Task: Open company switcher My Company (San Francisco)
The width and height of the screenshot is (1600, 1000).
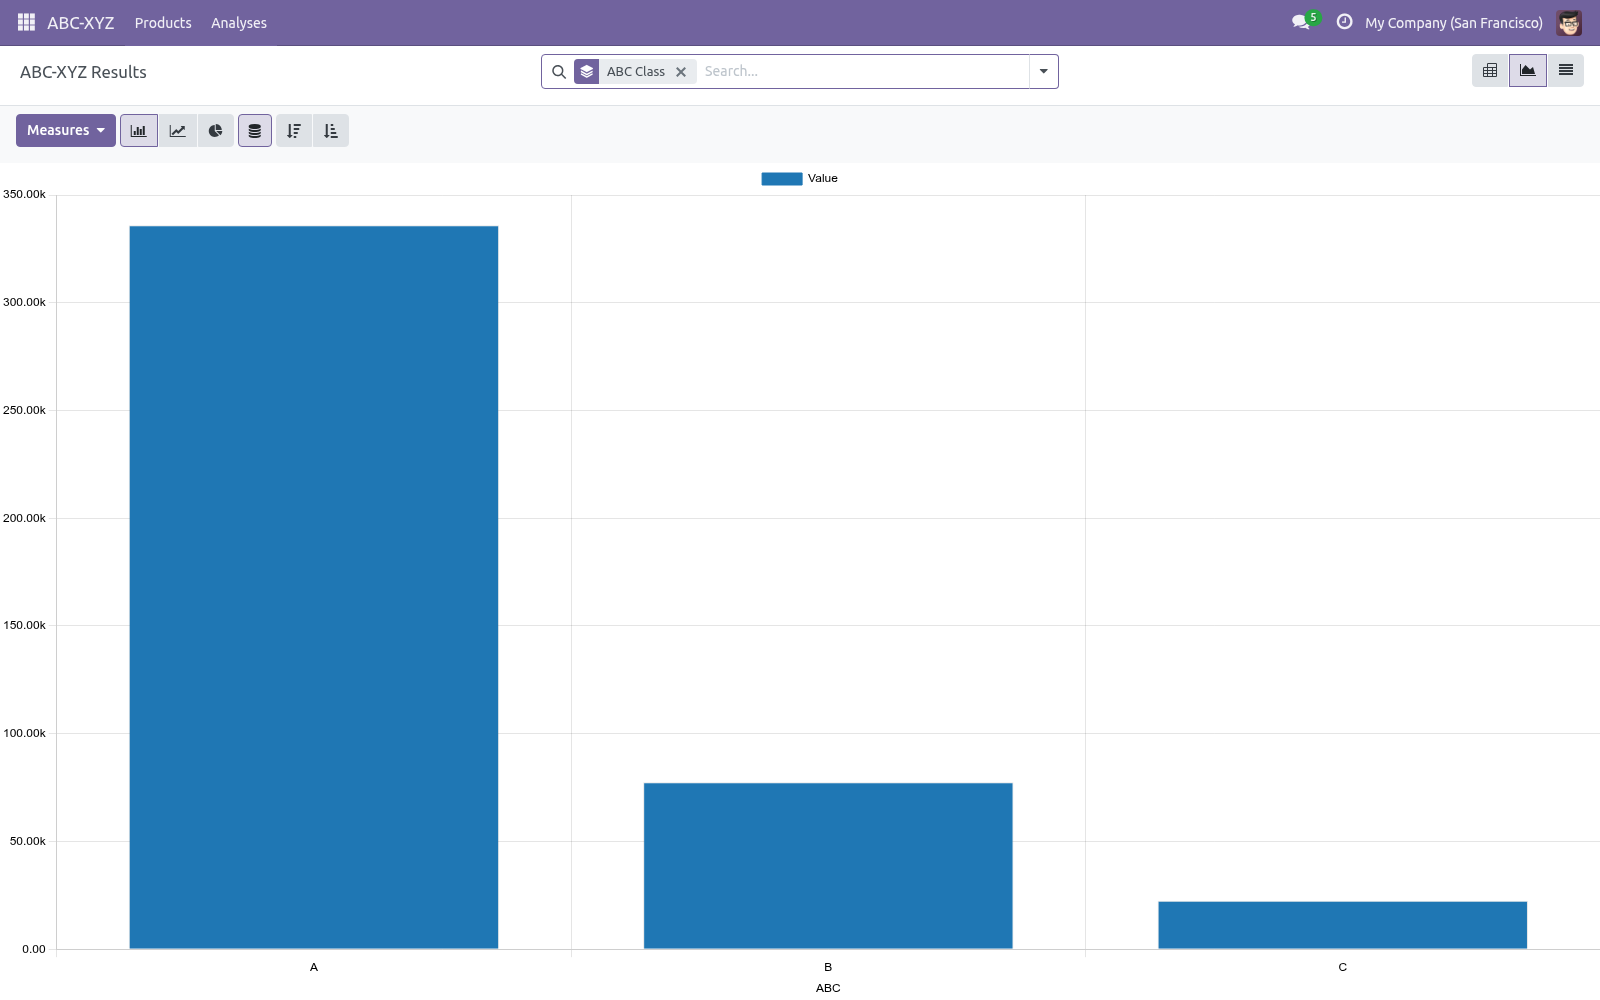Action: coord(1454,23)
